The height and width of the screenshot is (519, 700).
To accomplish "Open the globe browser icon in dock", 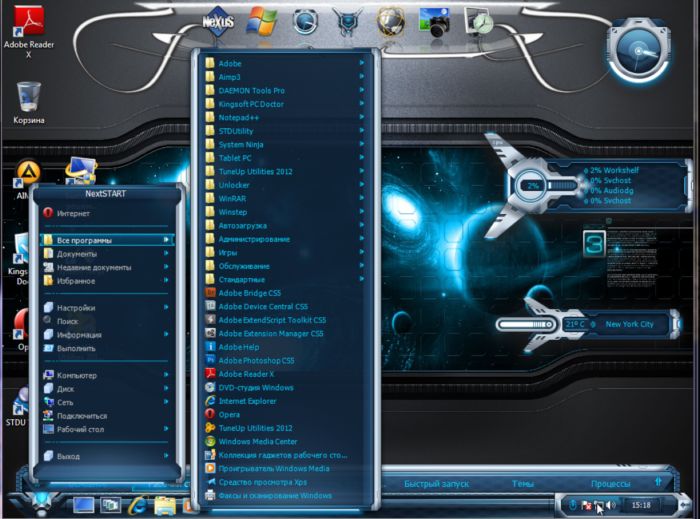I will pyautogui.click(x=391, y=20).
